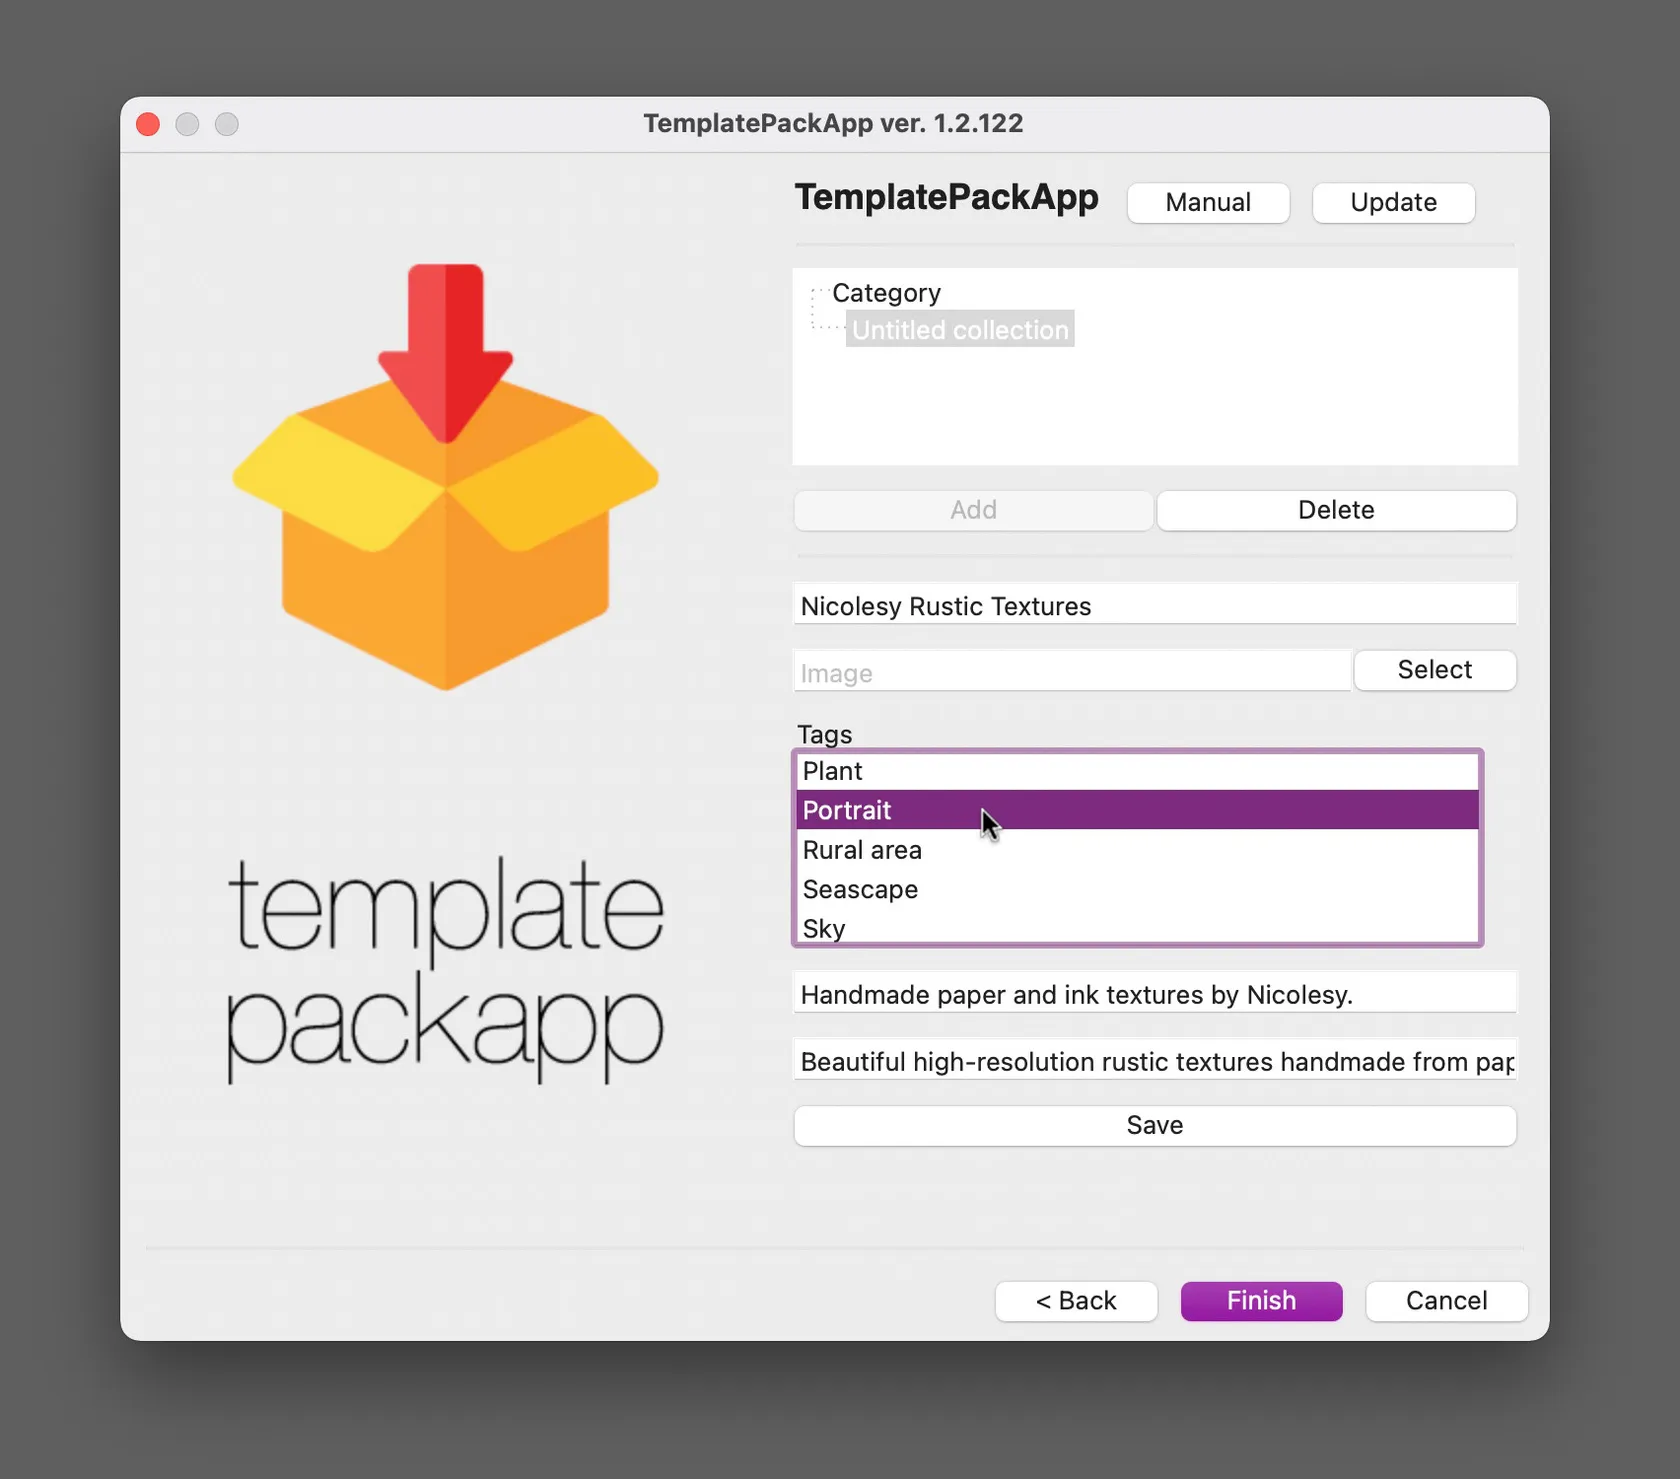Select the Category tree root

886,293
